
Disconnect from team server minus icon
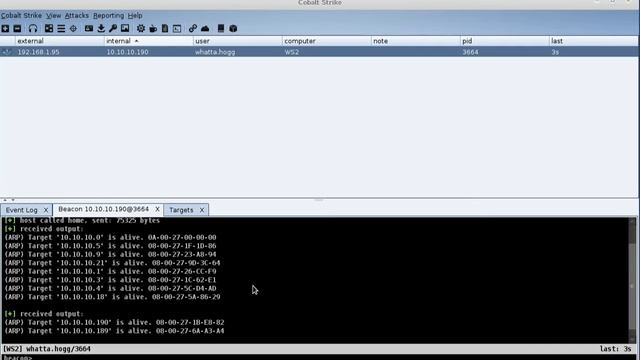(17, 29)
